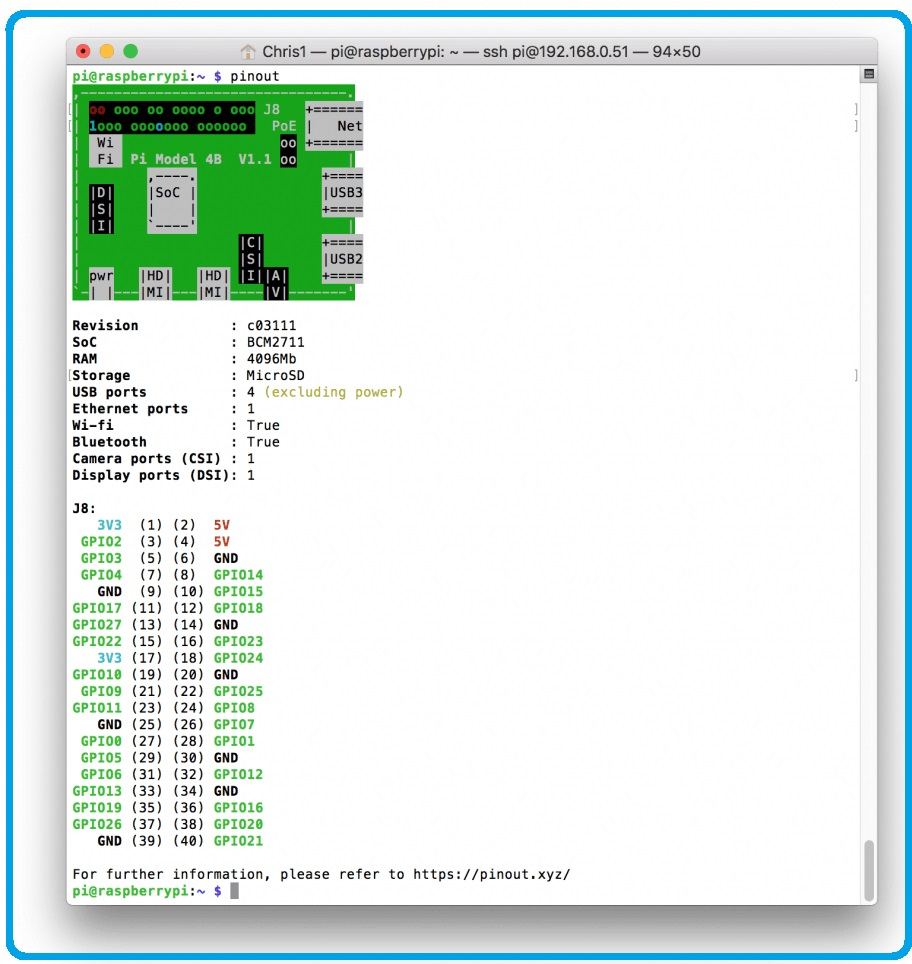Click the SoC block in board diagram
The image size is (912, 964).
coord(172,200)
